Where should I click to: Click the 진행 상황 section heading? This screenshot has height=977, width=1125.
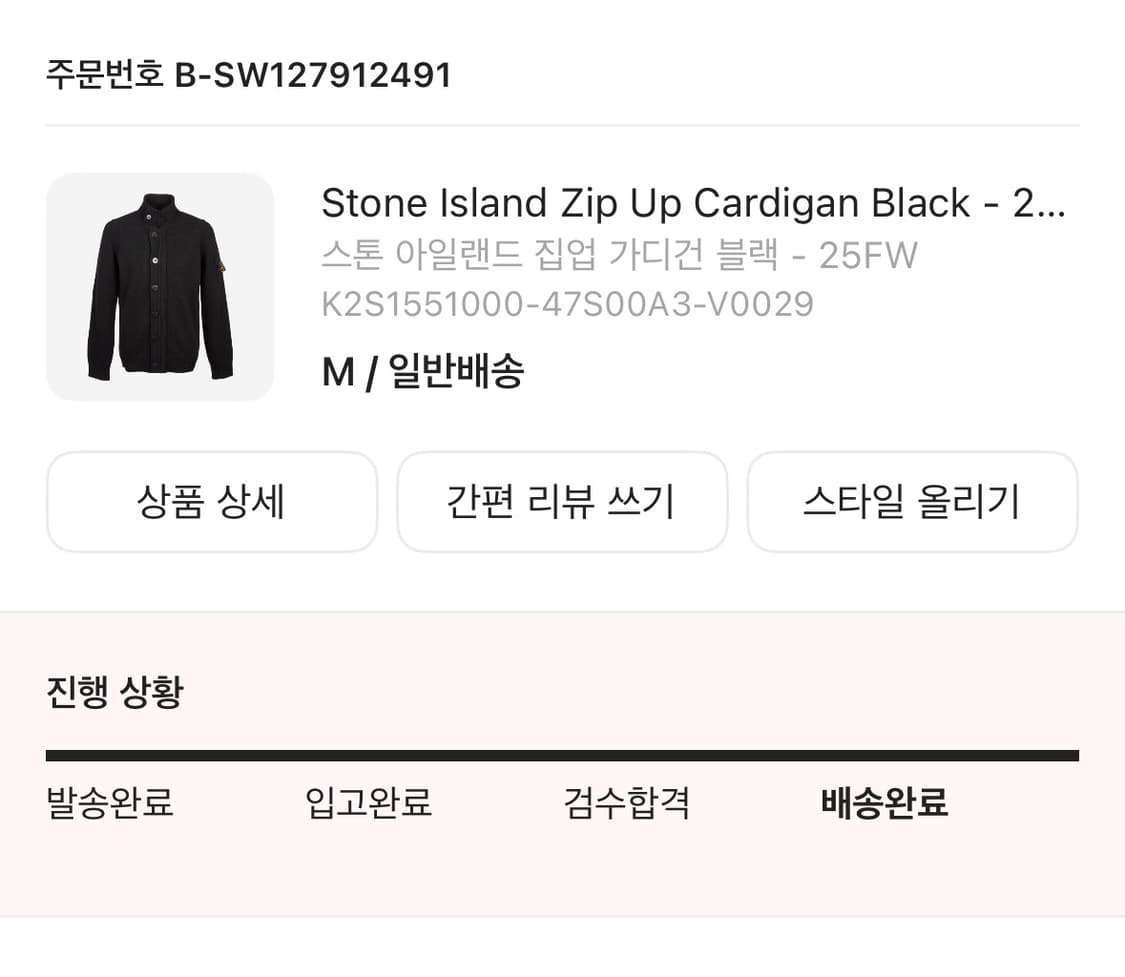(115, 692)
